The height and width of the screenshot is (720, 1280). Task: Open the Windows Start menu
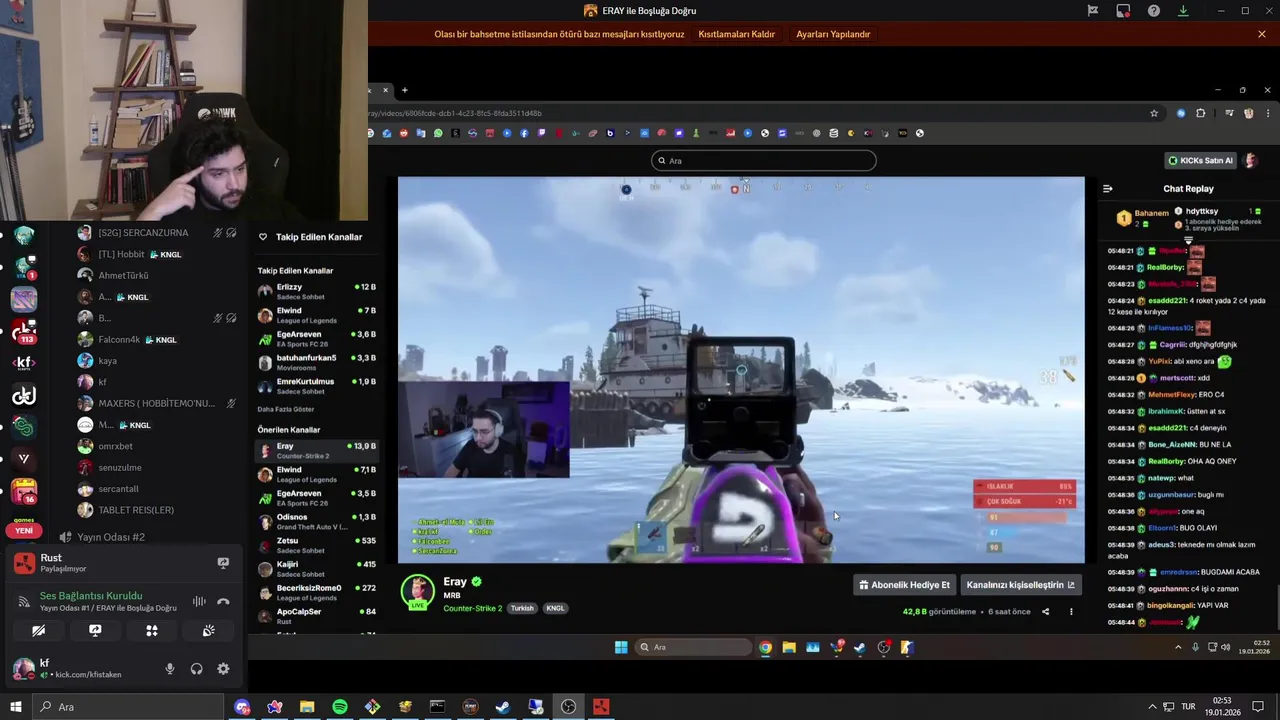15,707
